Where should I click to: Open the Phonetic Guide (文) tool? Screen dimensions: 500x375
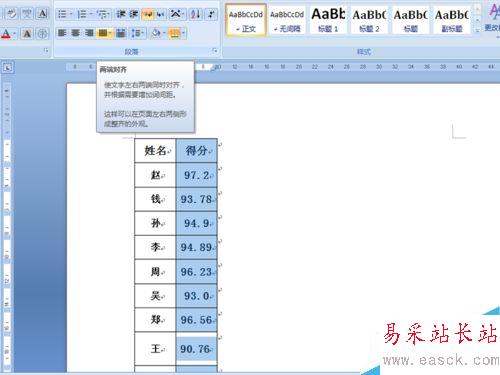(27, 14)
